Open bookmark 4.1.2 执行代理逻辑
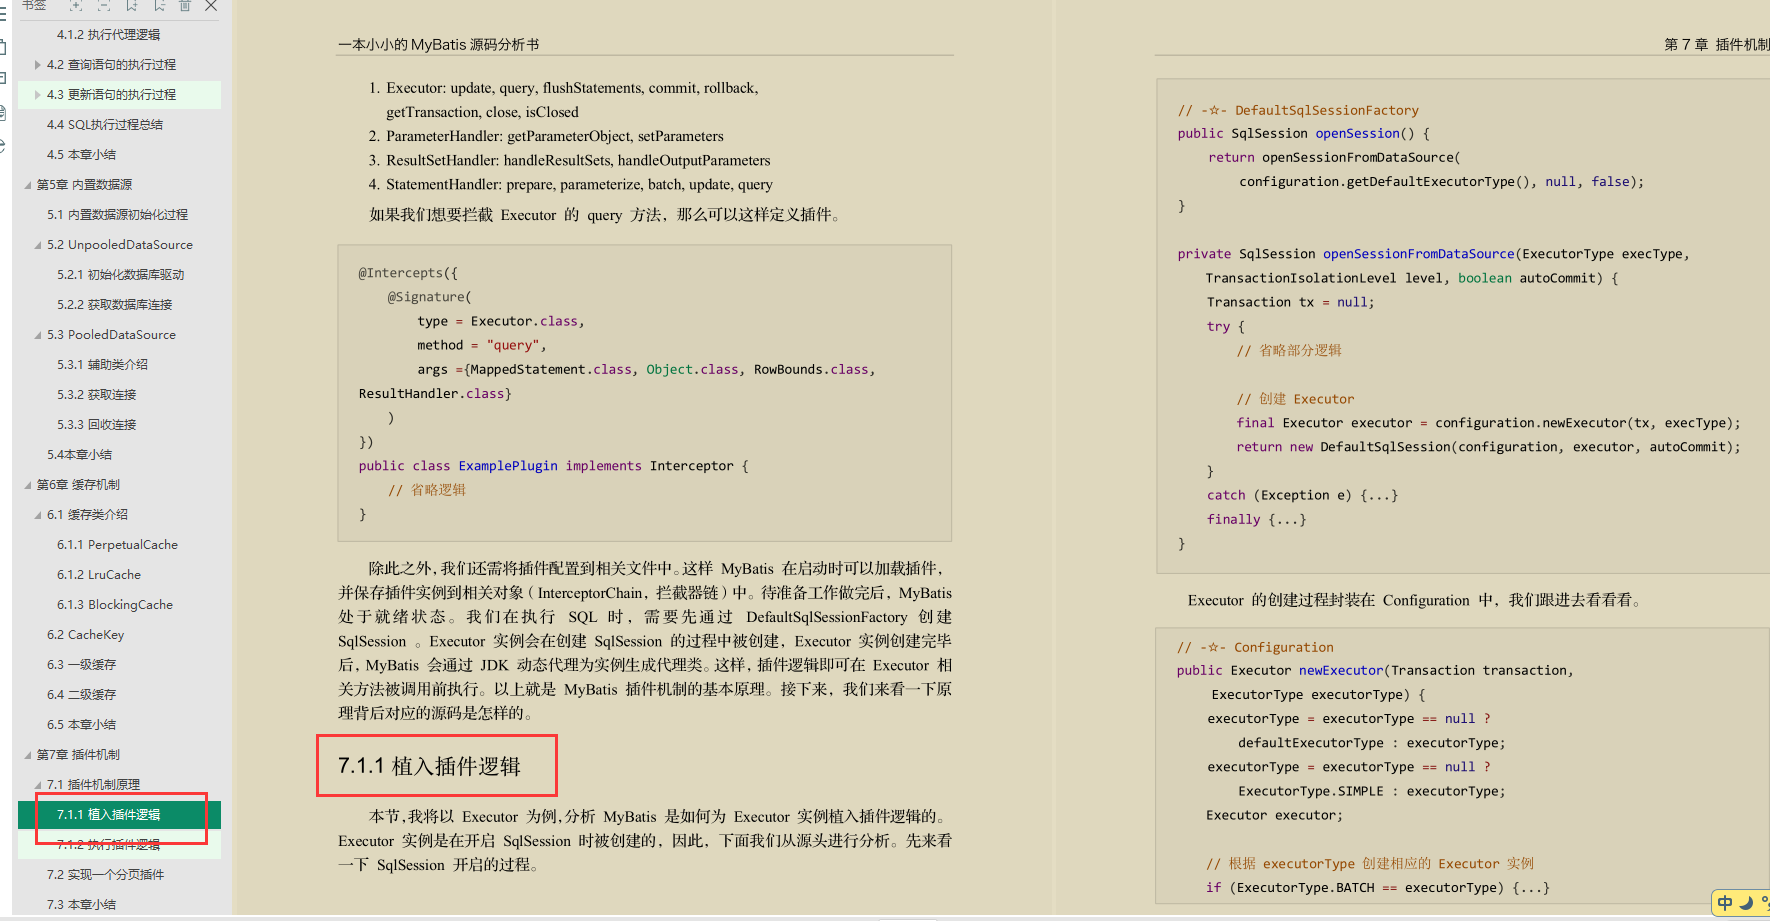The width and height of the screenshot is (1770, 921). (108, 35)
